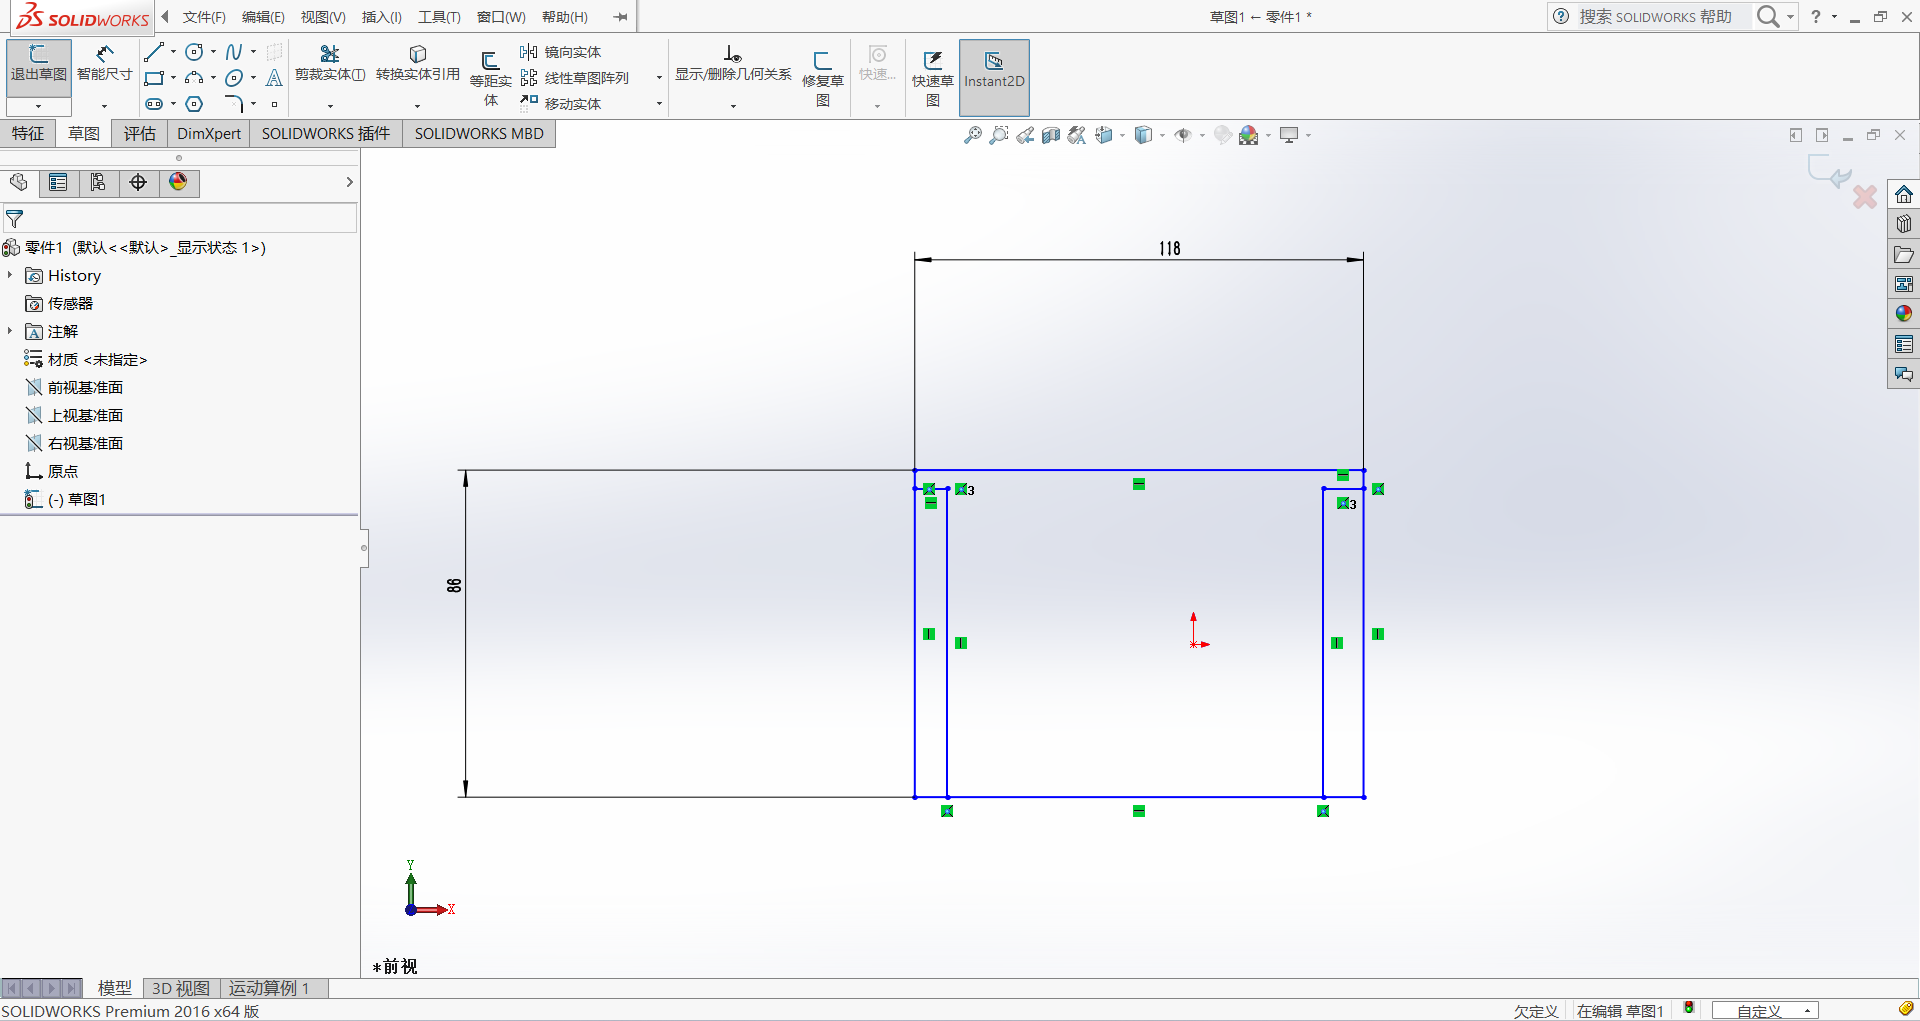The width and height of the screenshot is (1920, 1021).
Task: Open Display/Delete Relations tool
Action: [x=733, y=65]
